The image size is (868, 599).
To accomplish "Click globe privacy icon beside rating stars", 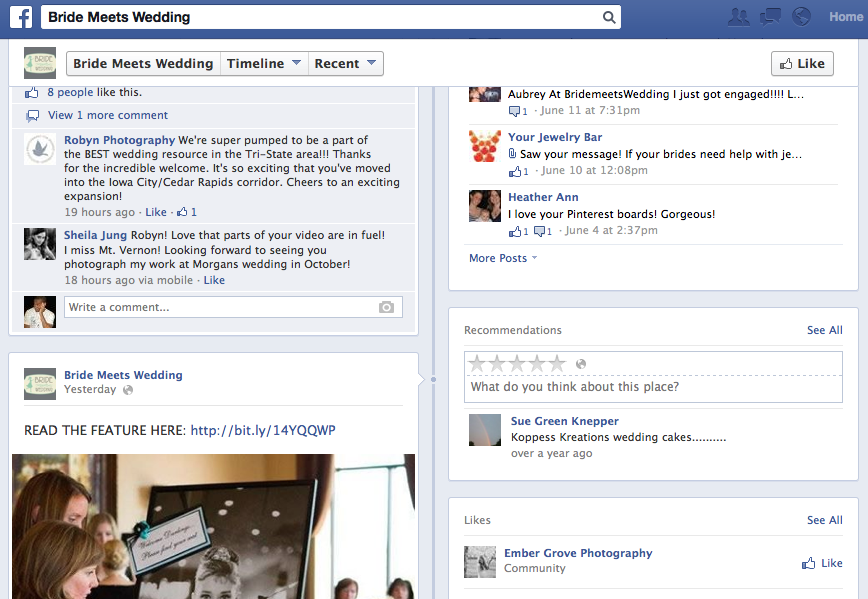I will click(x=581, y=364).
